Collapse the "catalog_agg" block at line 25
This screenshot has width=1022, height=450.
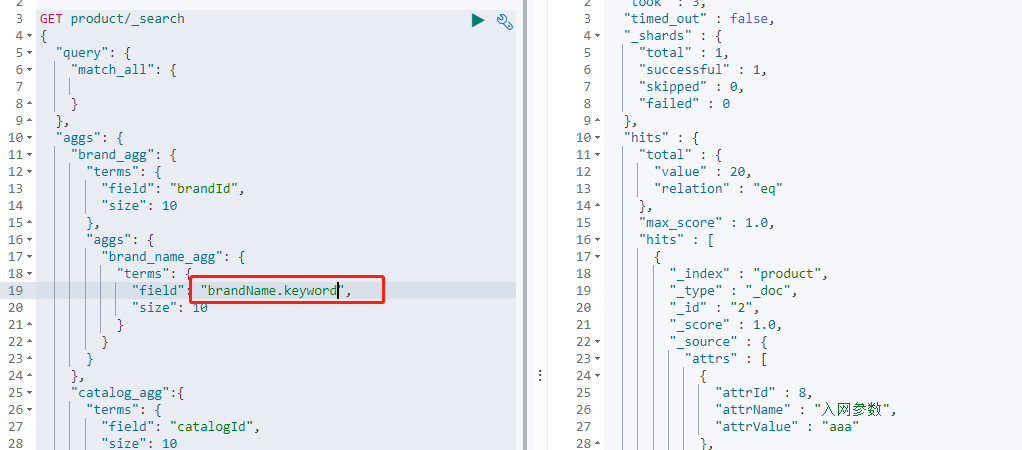click(29, 392)
